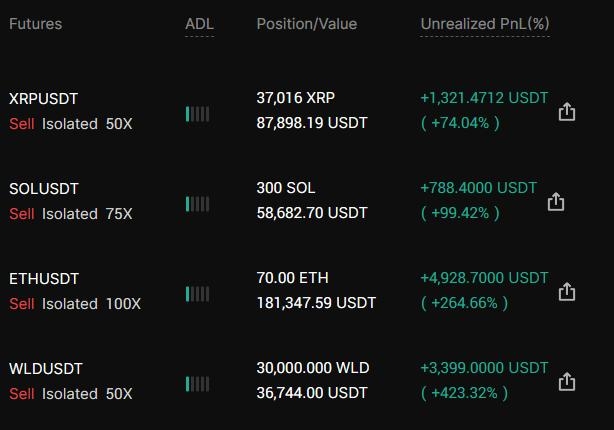Open the WLDUSDT futures contract

pyautogui.click(x=46, y=369)
